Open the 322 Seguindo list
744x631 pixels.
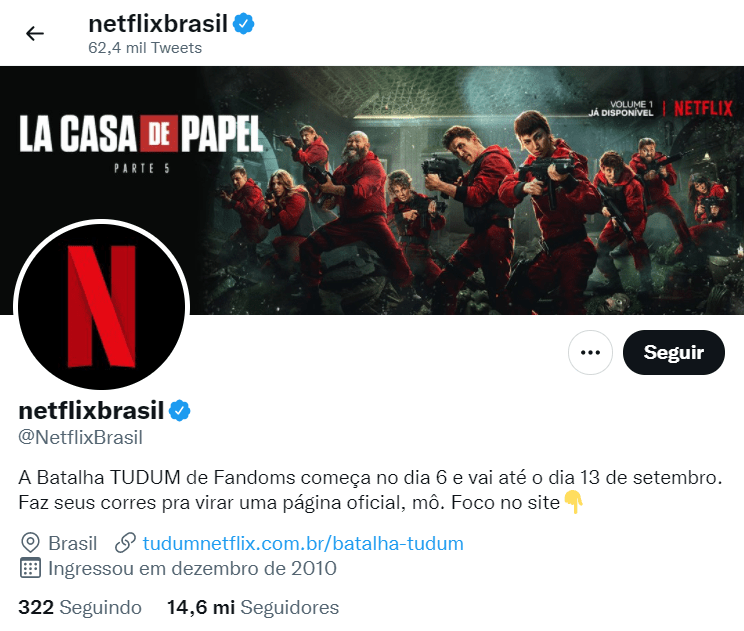pyautogui.click(x=80, y=607)
